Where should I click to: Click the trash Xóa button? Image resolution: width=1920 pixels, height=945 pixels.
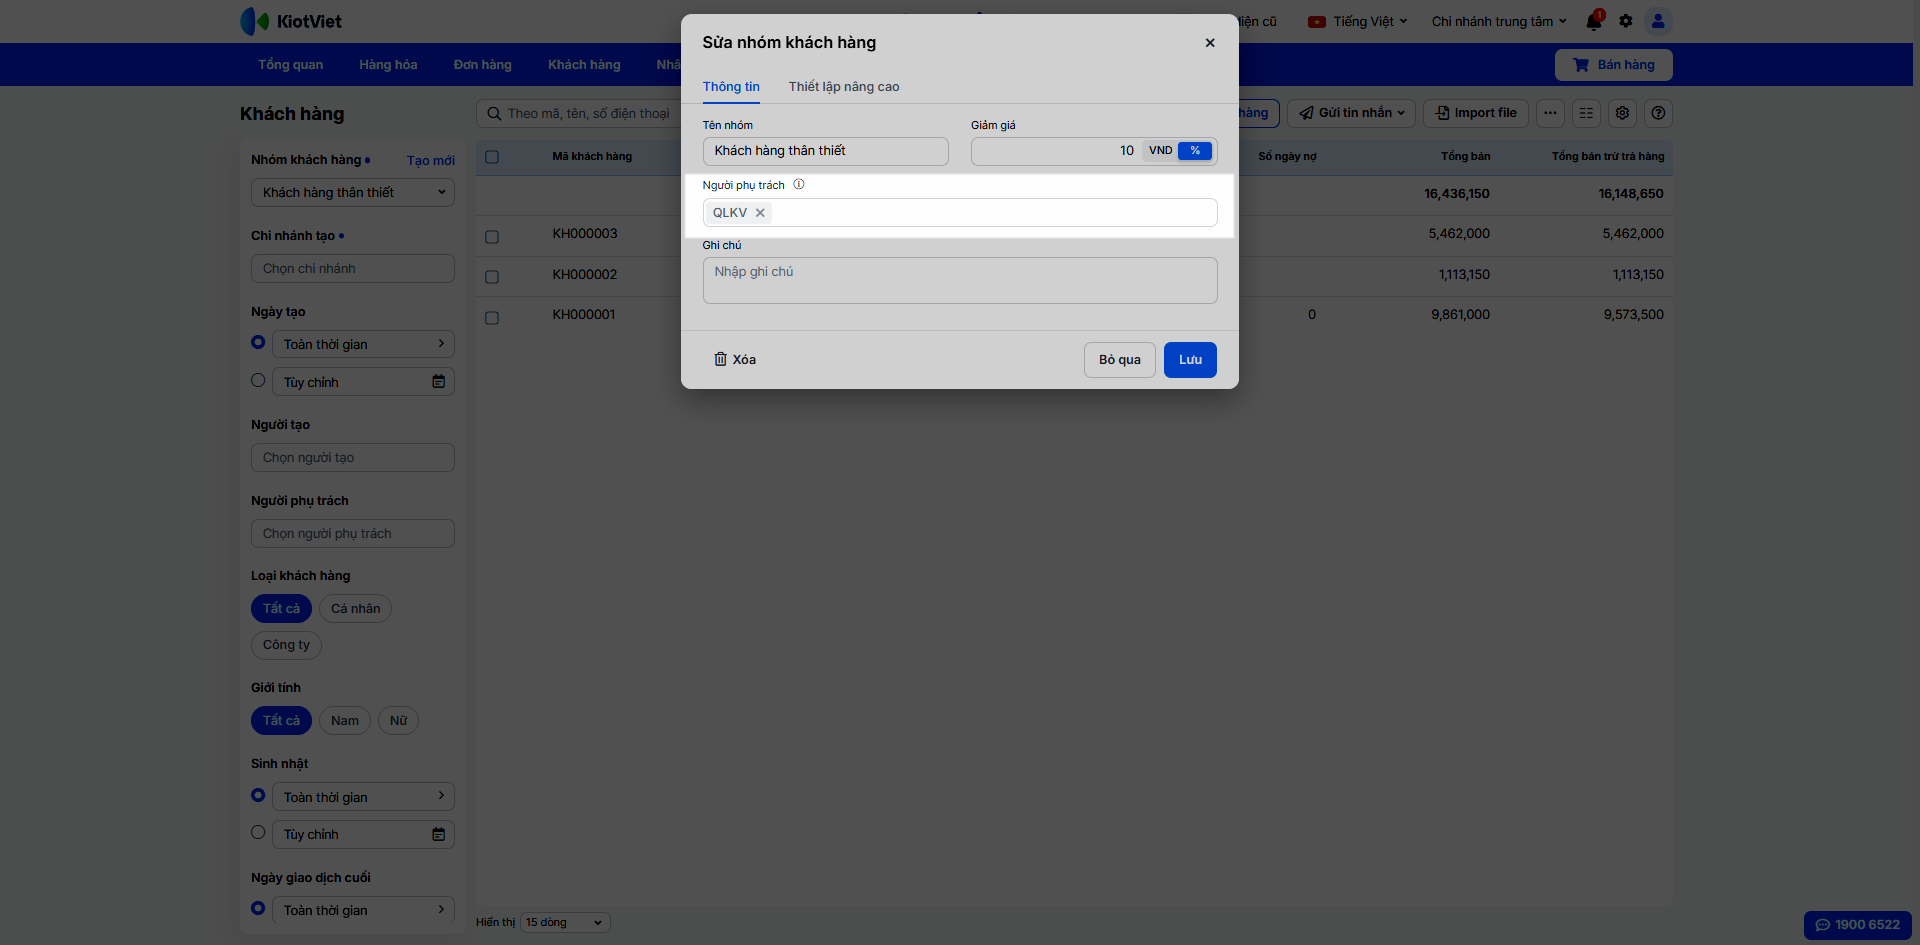coord(735,360)
